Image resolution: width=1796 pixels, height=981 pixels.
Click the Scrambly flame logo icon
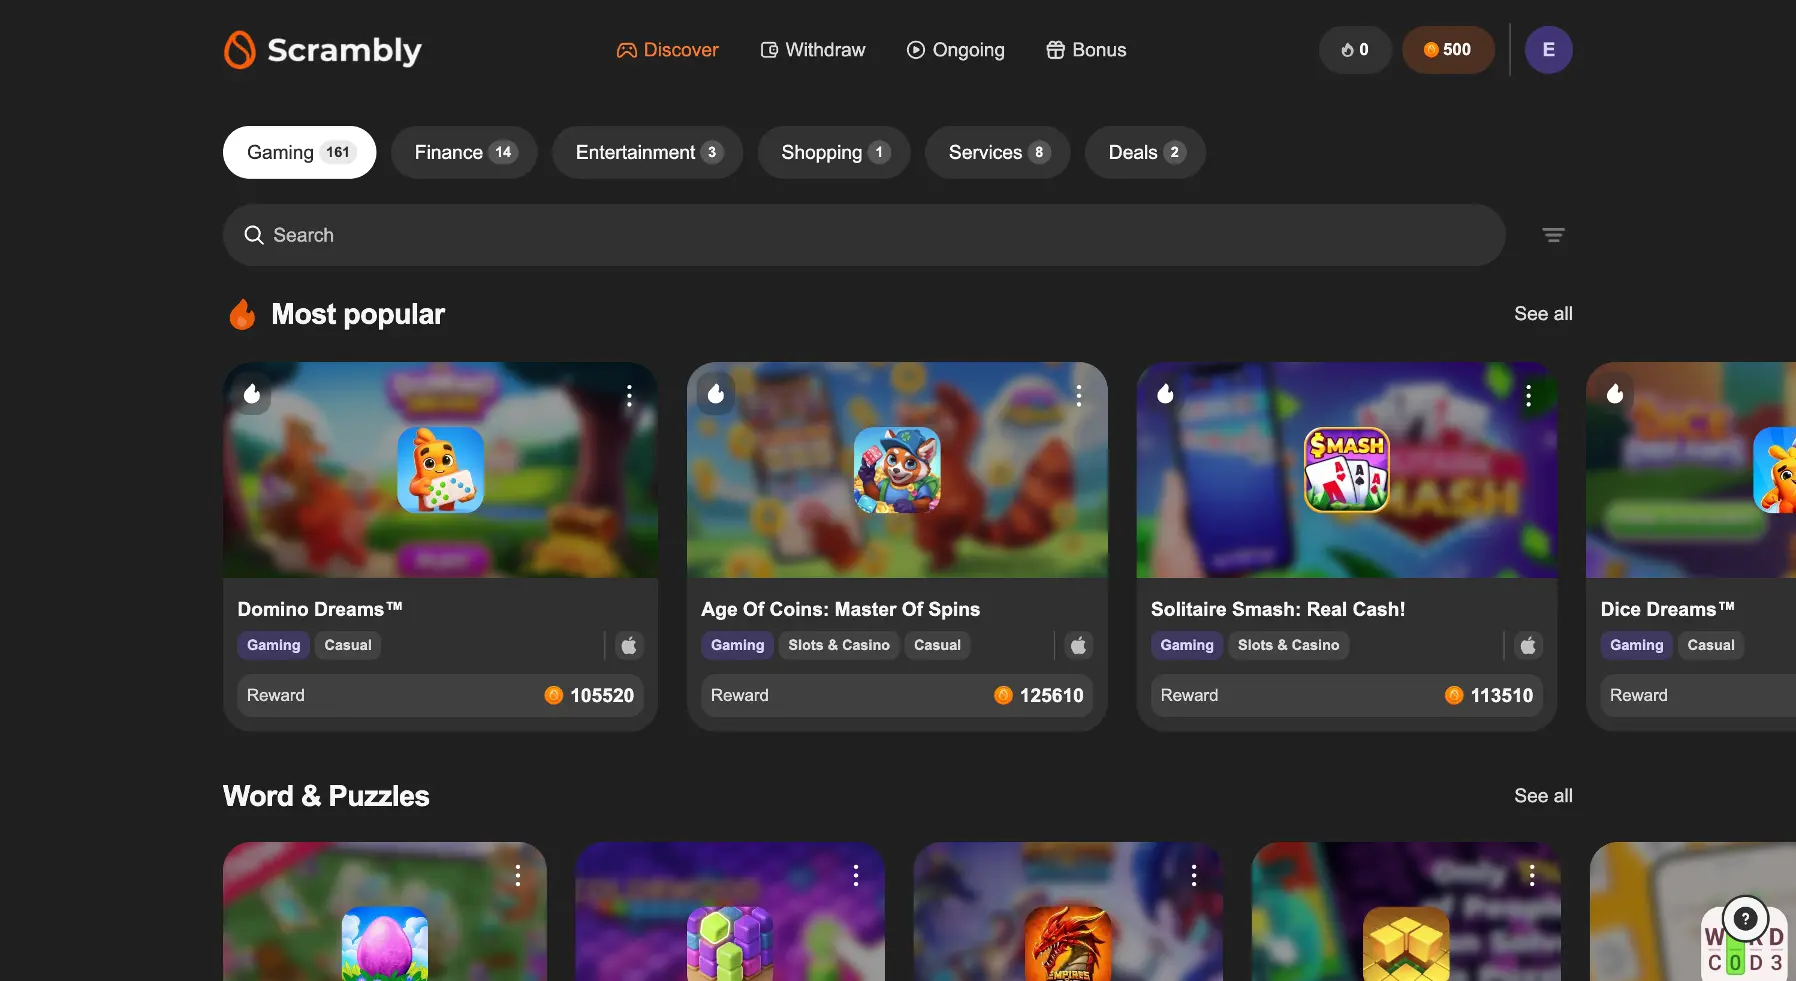pyautogui.click(x=240, y=50)
